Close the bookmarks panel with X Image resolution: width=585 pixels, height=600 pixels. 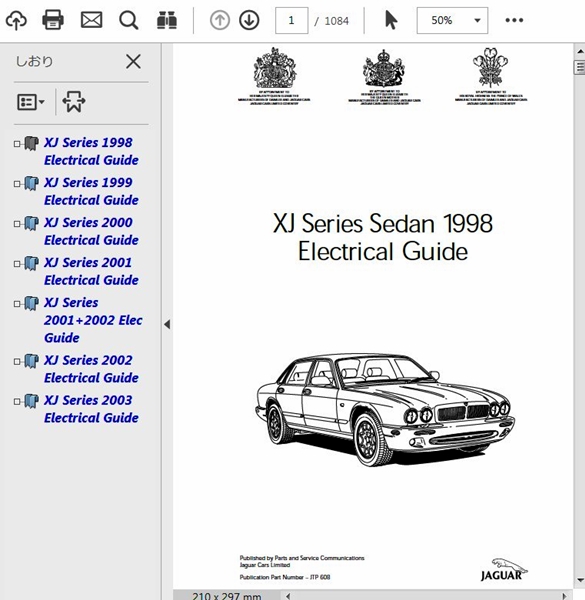(133, 61)
